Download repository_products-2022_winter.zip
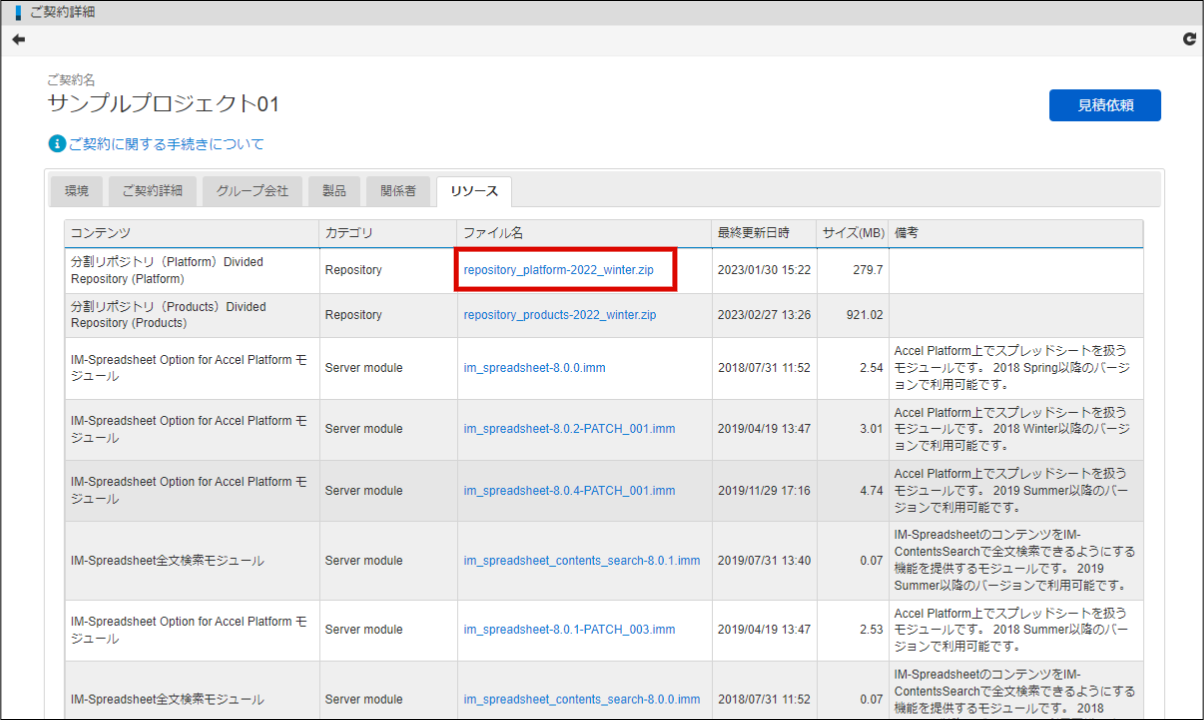1204x720 pixels. tap(560, 315)
